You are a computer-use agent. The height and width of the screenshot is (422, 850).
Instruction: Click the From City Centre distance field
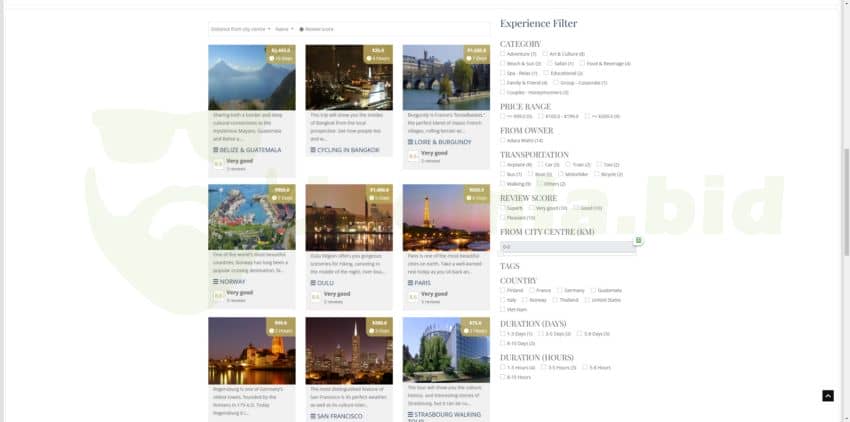[x=566, y=246]
